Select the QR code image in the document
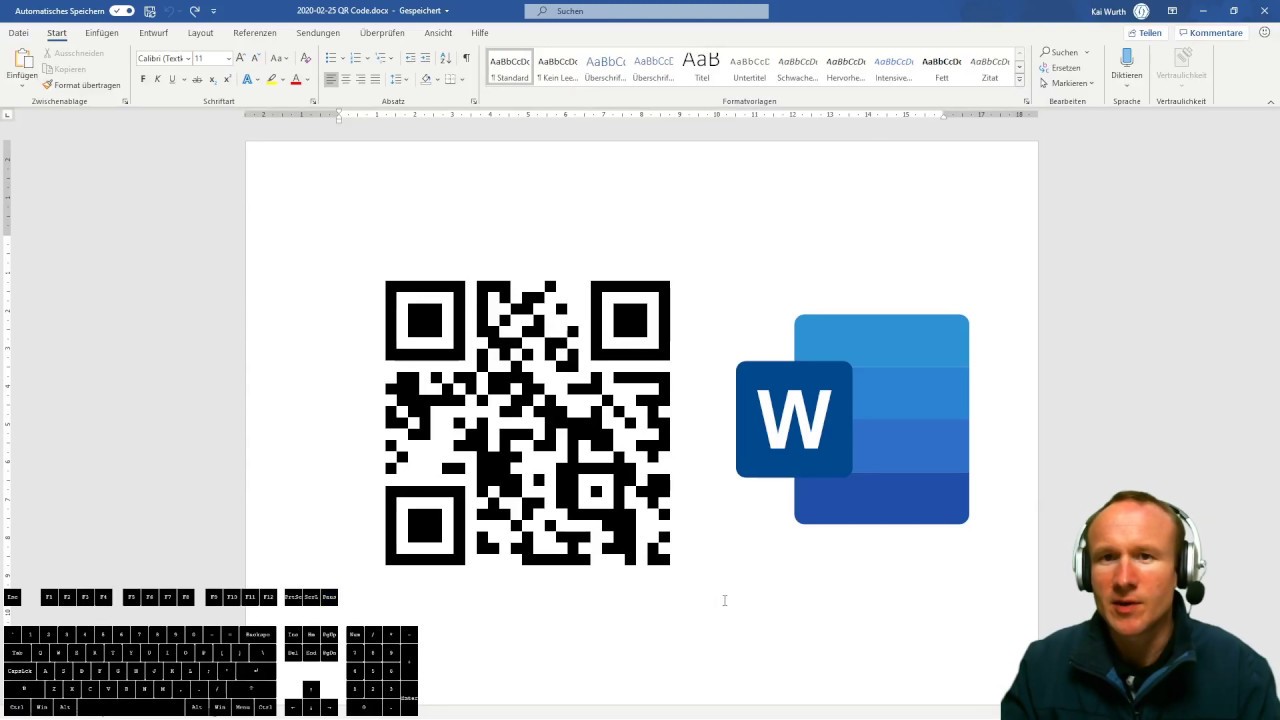 (x=528, y=423)
